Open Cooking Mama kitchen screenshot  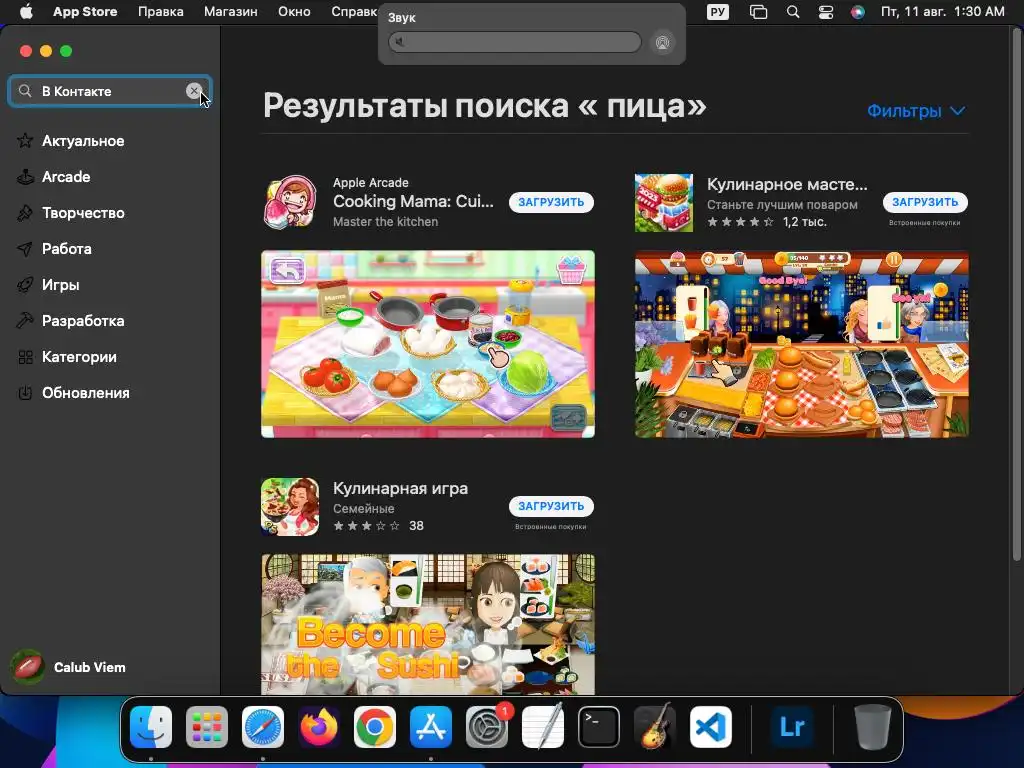[428, 344]
